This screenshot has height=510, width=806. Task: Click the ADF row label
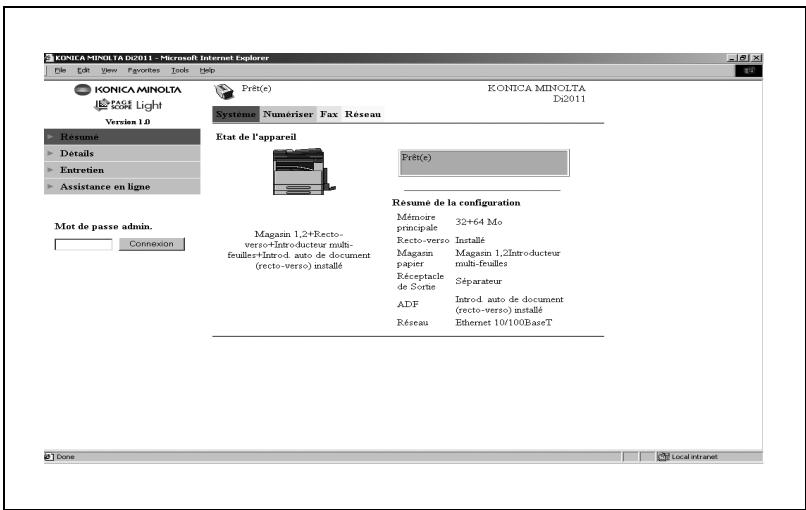tap(408, 304)
